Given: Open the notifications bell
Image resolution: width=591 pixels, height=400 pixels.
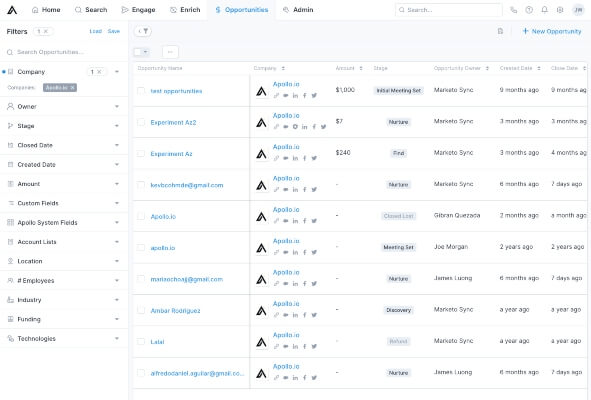Looking at the screenshot, I should click(x=545, y=10).
